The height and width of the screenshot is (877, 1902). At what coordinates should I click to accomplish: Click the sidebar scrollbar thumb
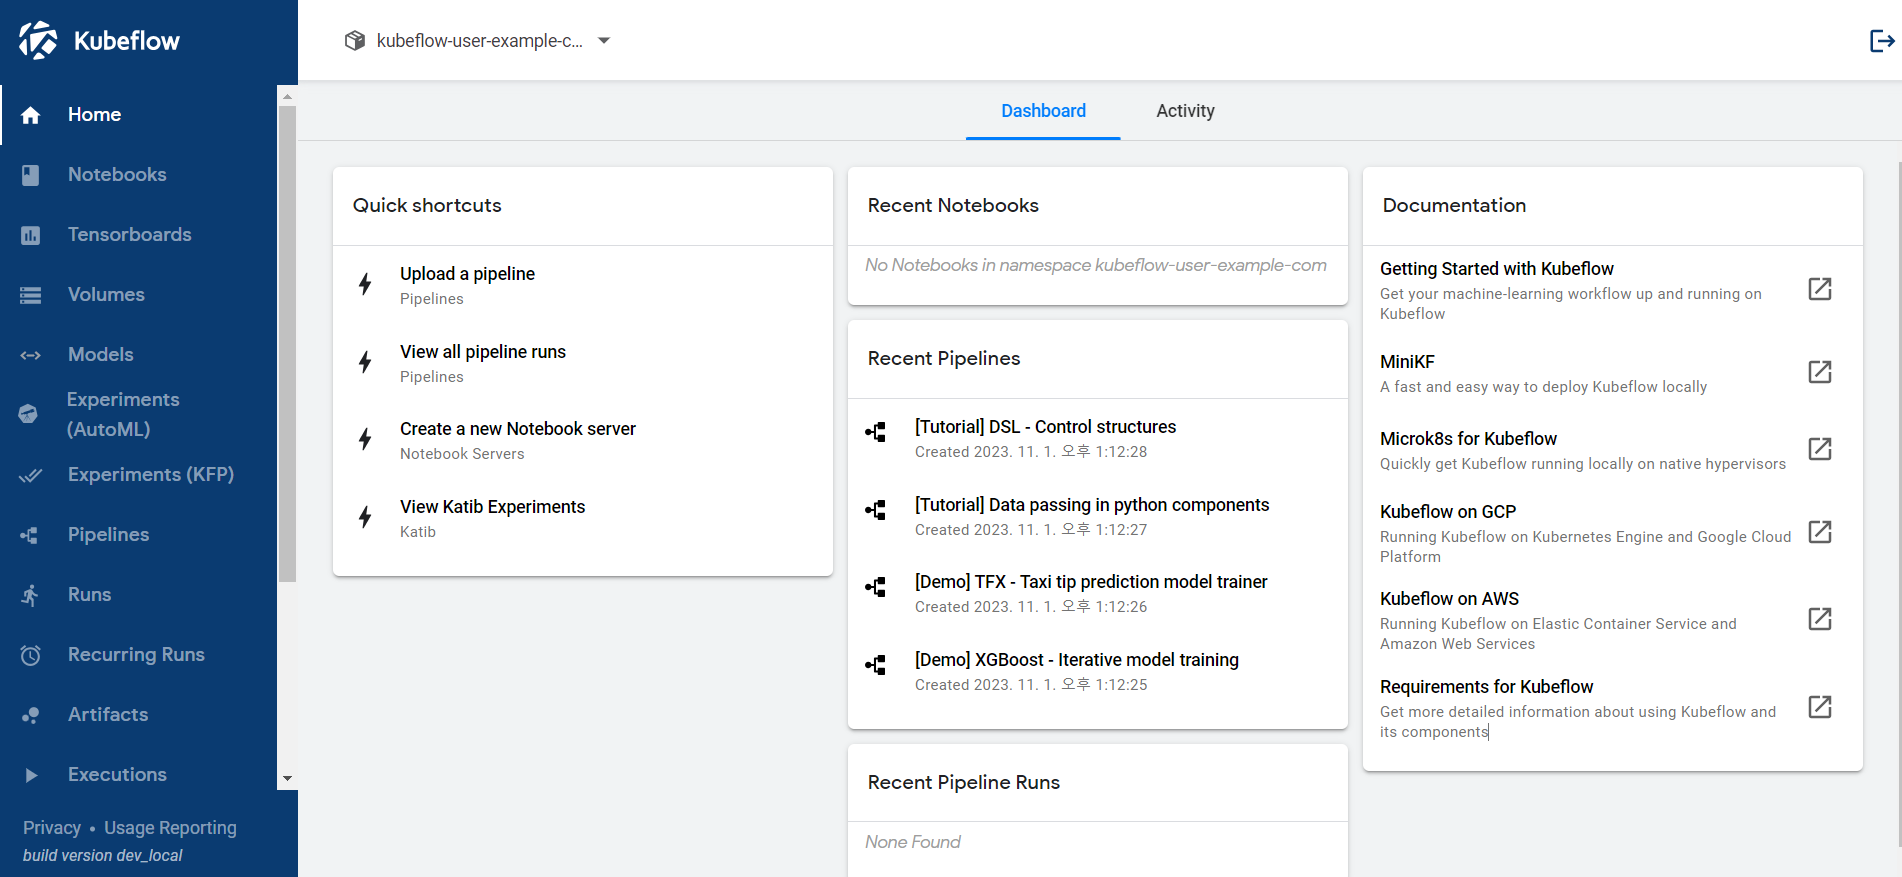[x=287, y=343]
